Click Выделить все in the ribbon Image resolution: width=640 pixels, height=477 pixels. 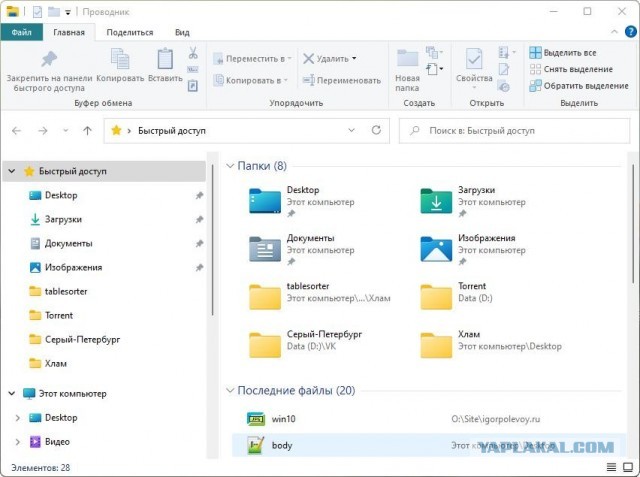click(563, 53)
